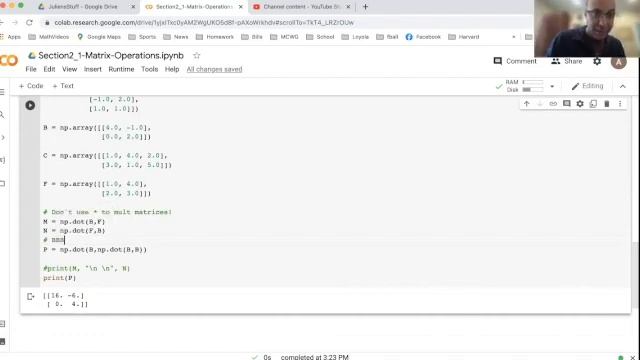The height and width of the screenshot is (360, 640).
Task: Switch to JulienStuff Google Drive tab
Action: point(83,7)
